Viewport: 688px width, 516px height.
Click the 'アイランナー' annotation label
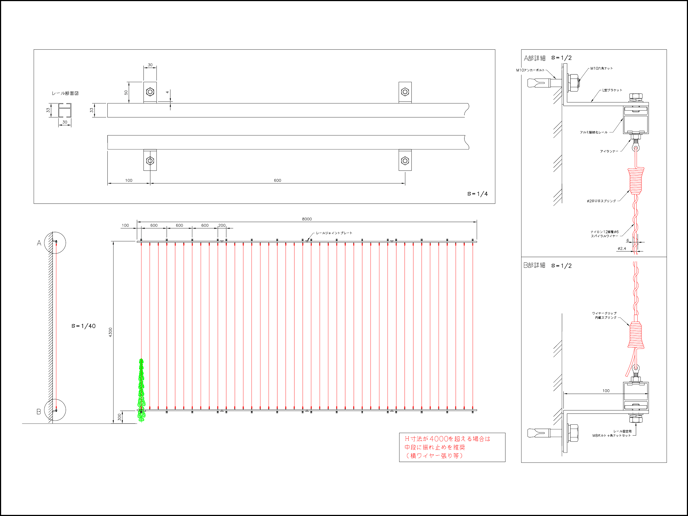tap(609, 151)
